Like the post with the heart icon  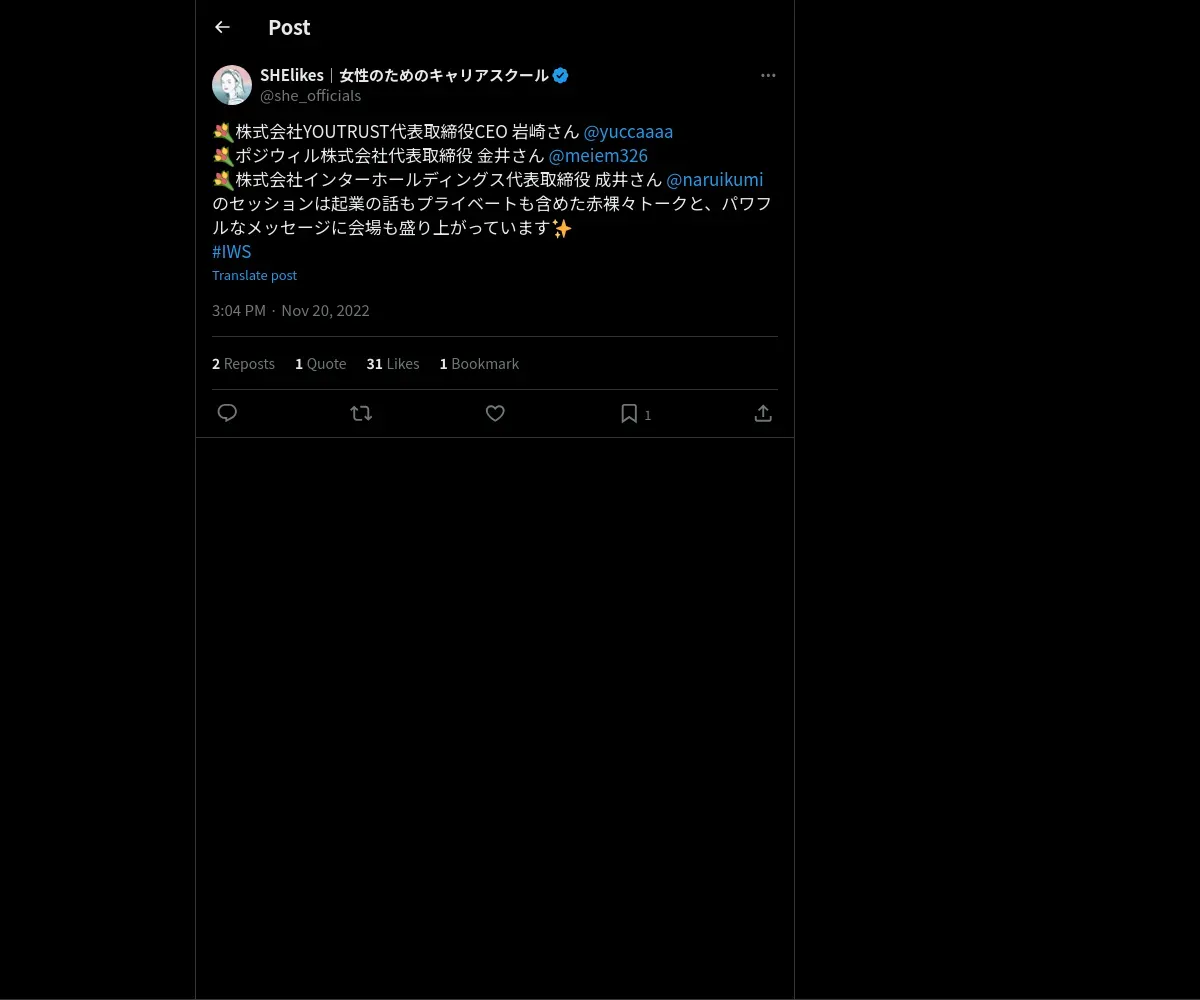tap(495, 413)
